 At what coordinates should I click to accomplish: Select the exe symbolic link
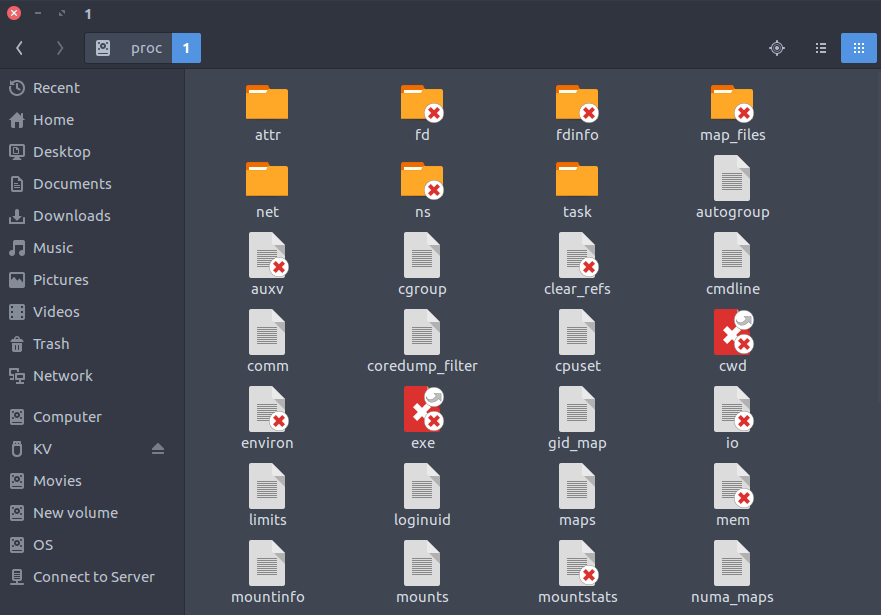[x=422, y=410]
